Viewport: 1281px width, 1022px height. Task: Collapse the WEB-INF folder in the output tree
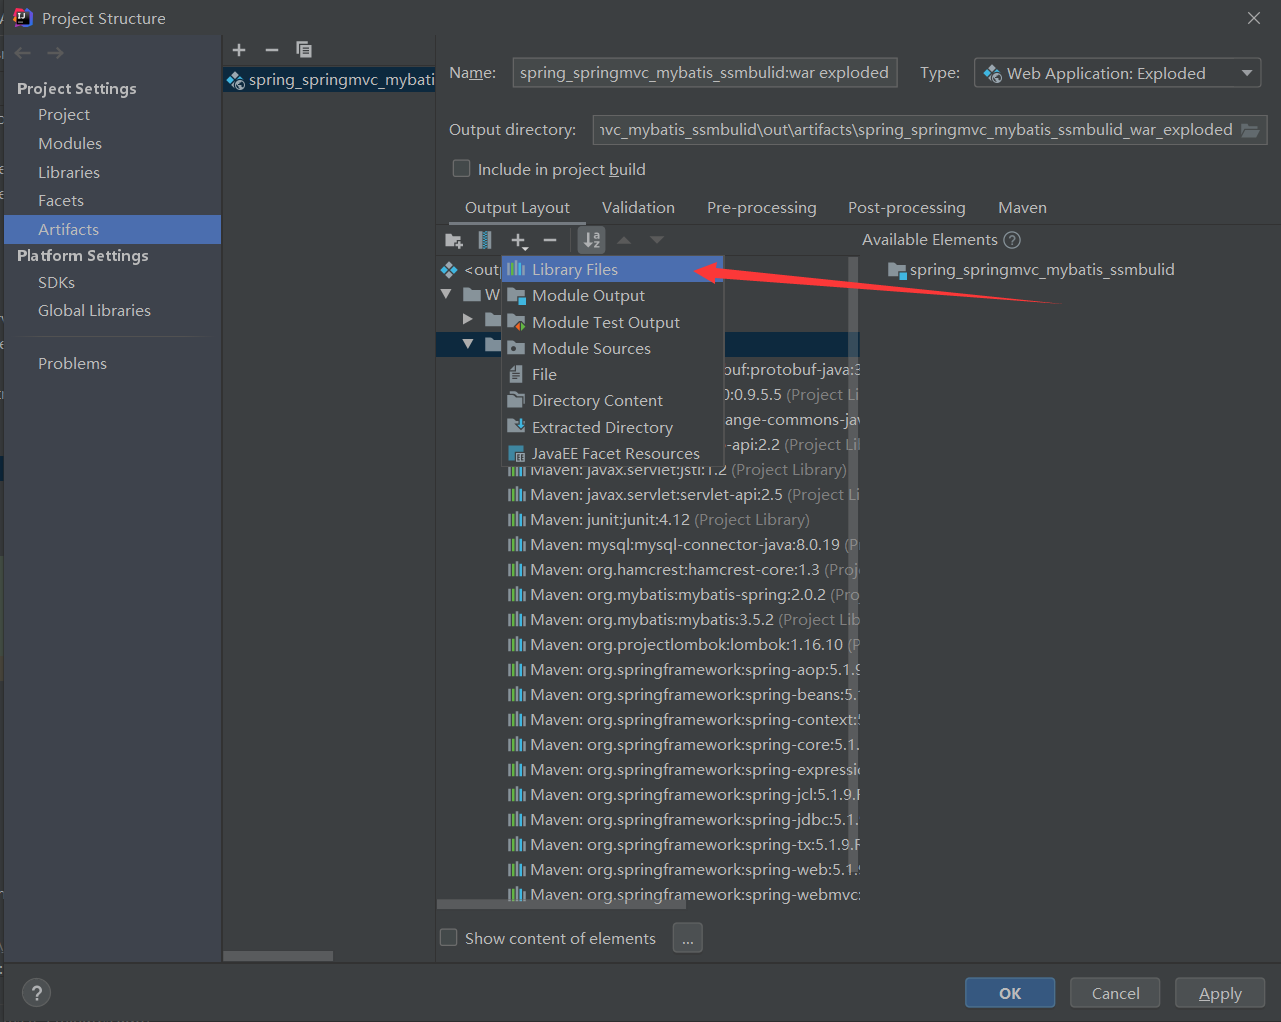[444, 294]
